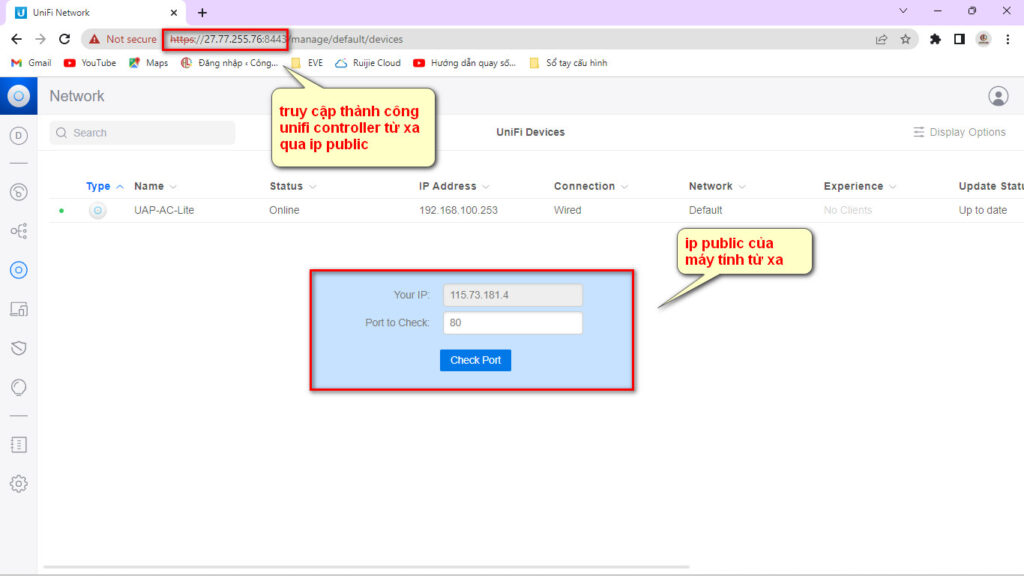The image size is (1024, 576).
Task: Open the Client Devices sidebar icon
Action: point(18,309)
